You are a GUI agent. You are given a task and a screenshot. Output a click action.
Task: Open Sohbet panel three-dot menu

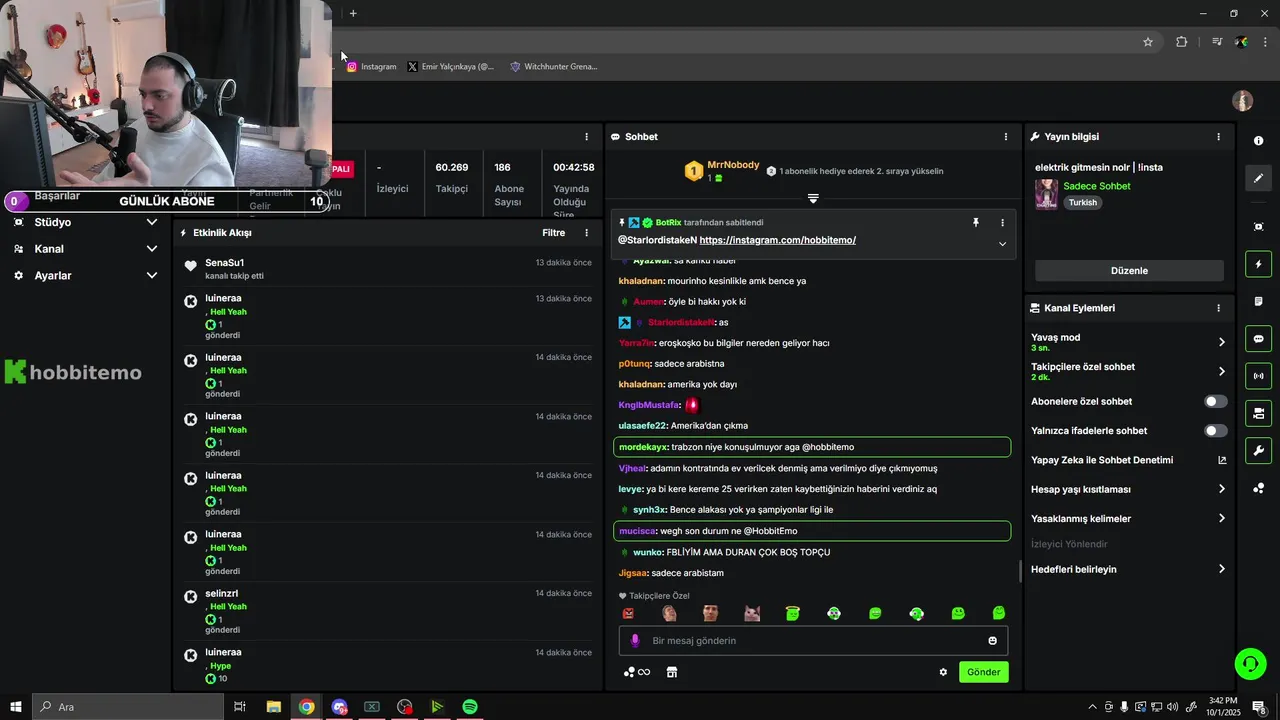point(1006,137)
